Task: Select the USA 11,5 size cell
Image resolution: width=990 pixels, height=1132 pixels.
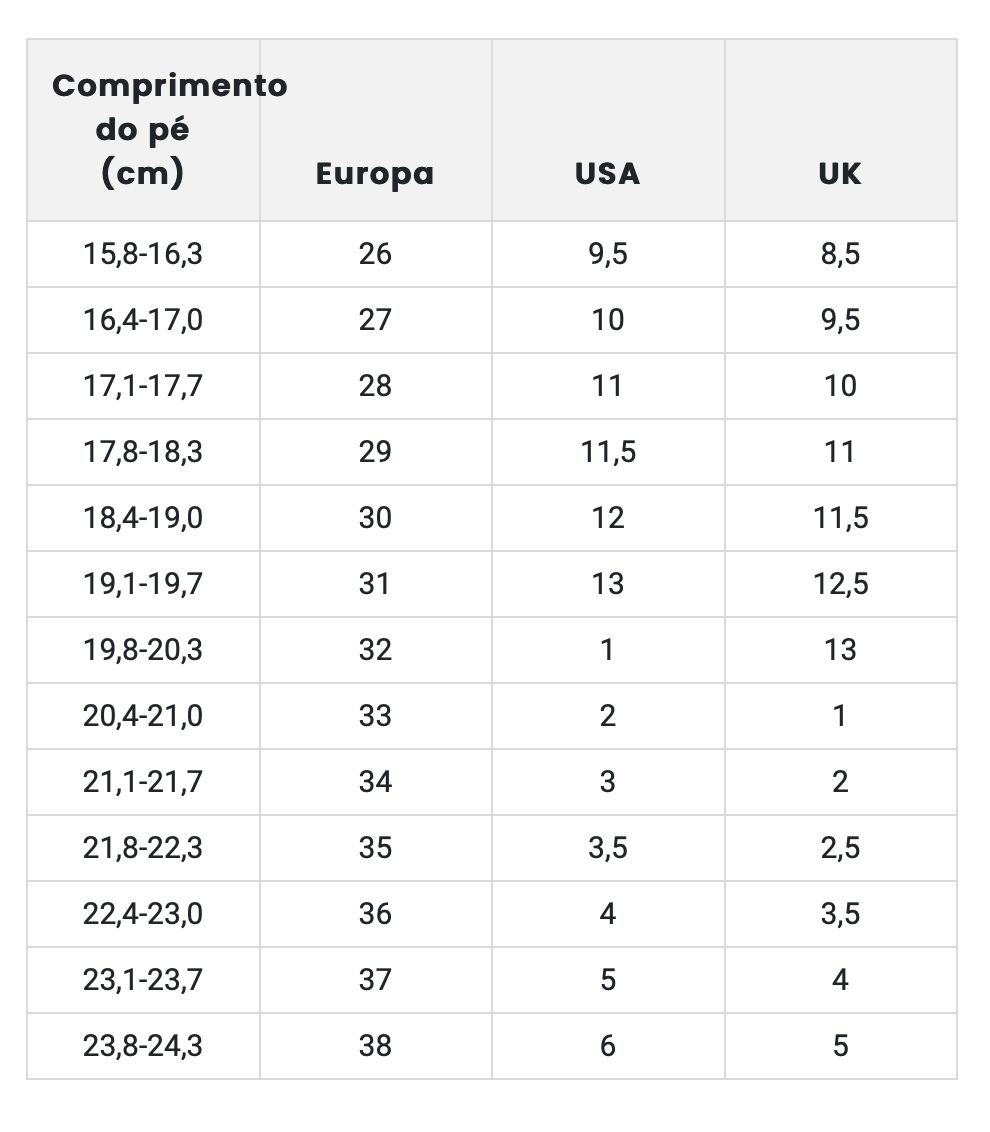Action: 607,452
